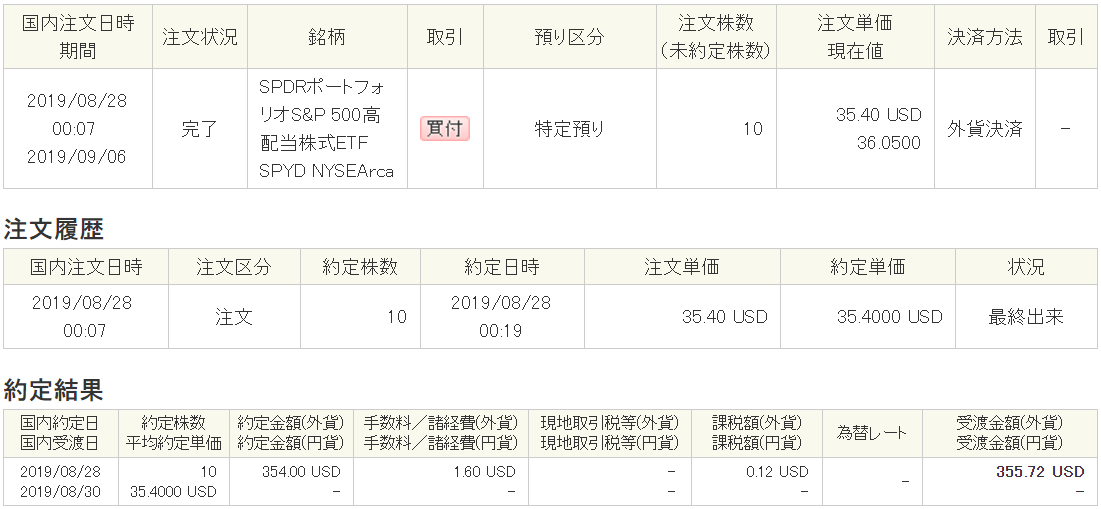Click the 為替レート column header

tap(871, 433)
